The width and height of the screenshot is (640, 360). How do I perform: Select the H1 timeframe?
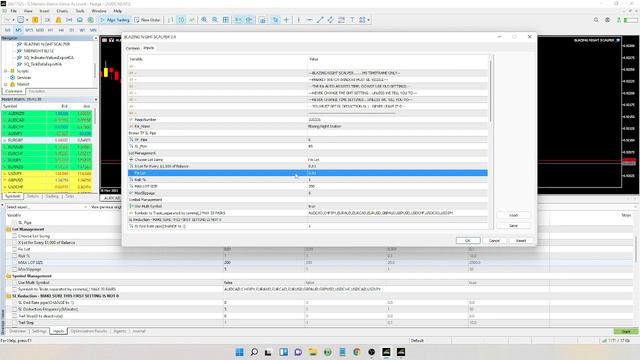click(x=51, y=30)
